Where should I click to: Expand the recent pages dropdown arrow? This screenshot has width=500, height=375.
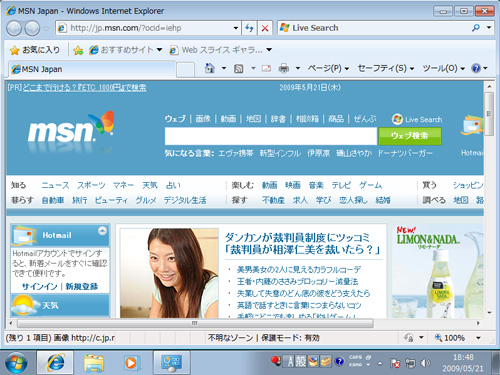click(46, 29)
